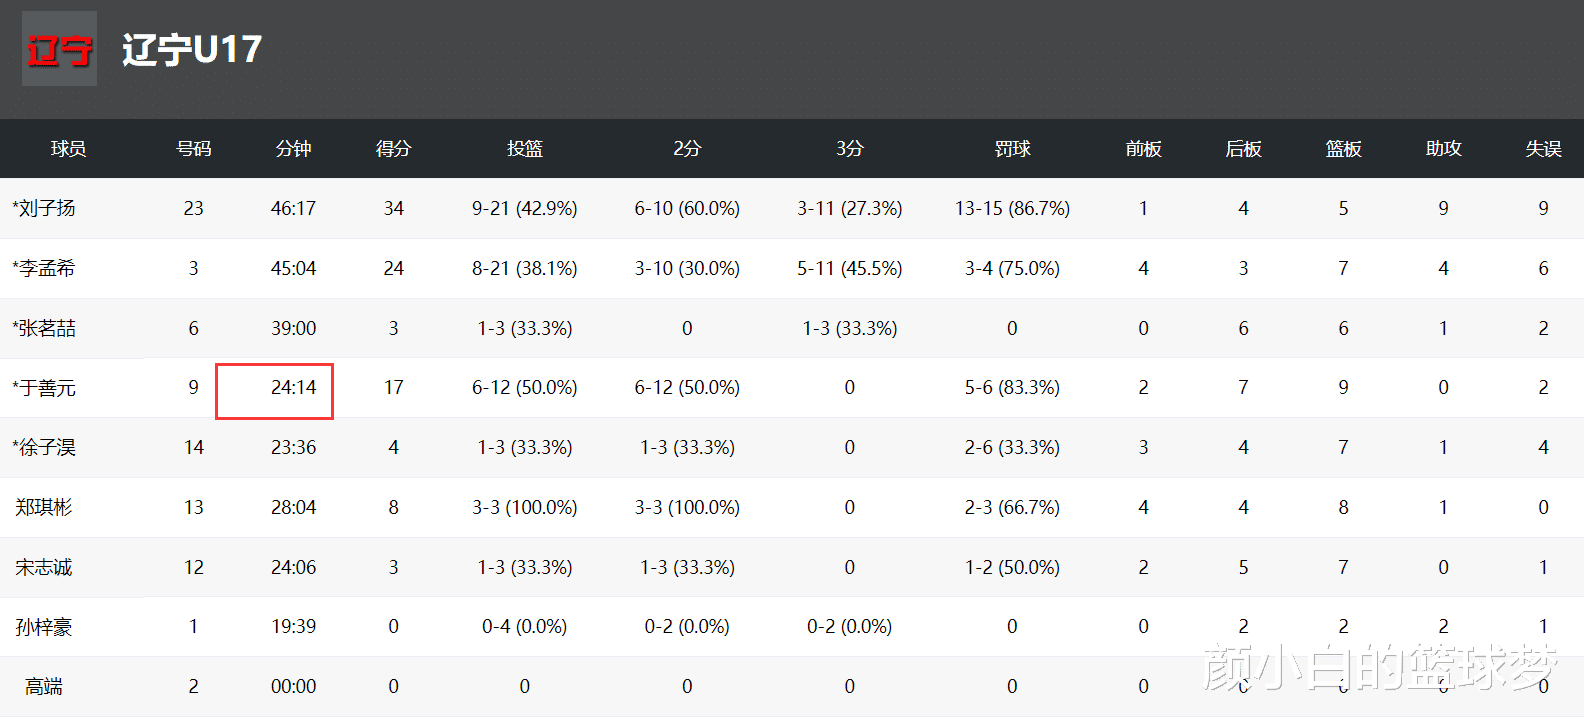Screen dimensions: 1584x724
Task: Sort by the 得分 column header
Action: pyautogui.click(x=393, y=149)
